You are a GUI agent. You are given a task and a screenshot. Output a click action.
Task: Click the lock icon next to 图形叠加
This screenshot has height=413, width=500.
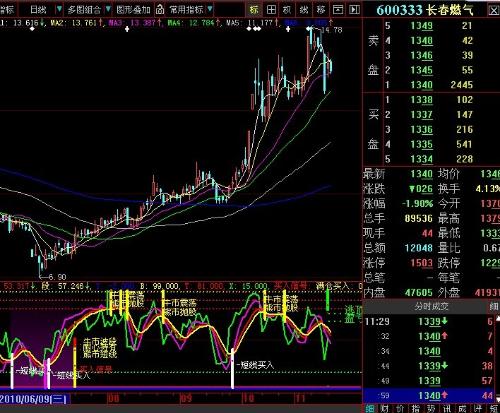pos(160,9)
